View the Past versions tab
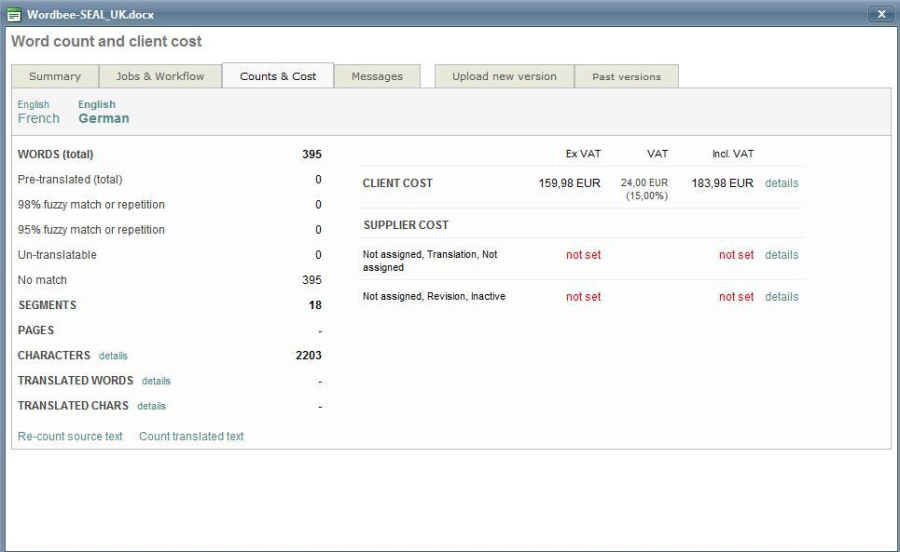Image resolution: width=900 pixels, height=552 pixels. pyautogui.click(x=626, y=76)
